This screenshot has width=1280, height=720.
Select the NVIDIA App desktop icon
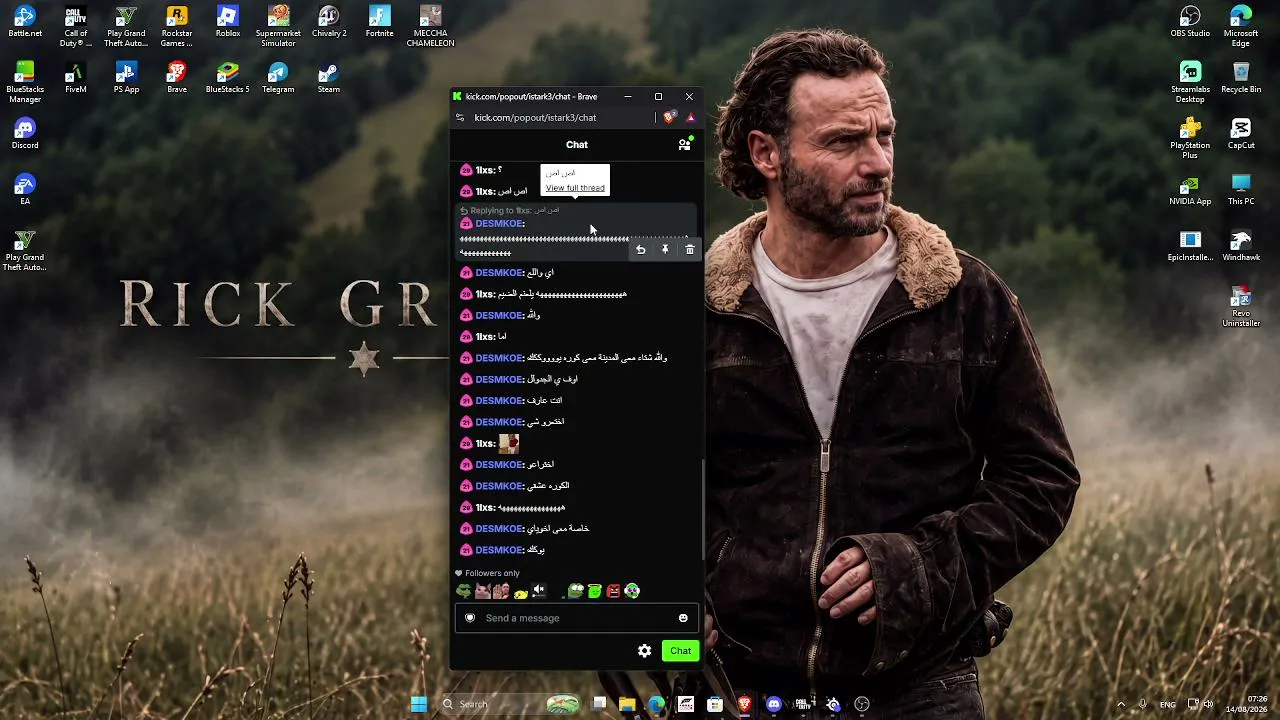point(1190,190)
